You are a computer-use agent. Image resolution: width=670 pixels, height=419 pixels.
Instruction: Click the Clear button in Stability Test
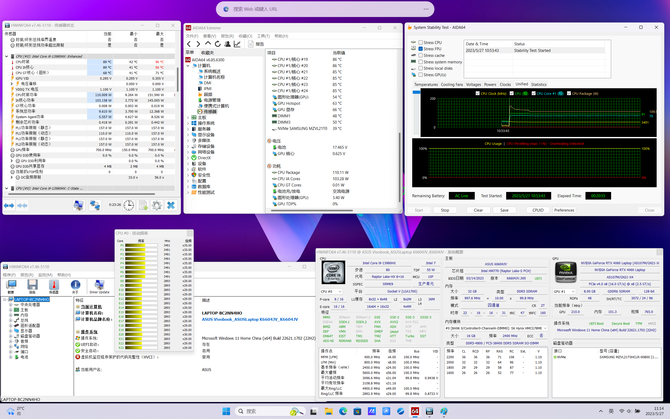(x=478, y=210)
